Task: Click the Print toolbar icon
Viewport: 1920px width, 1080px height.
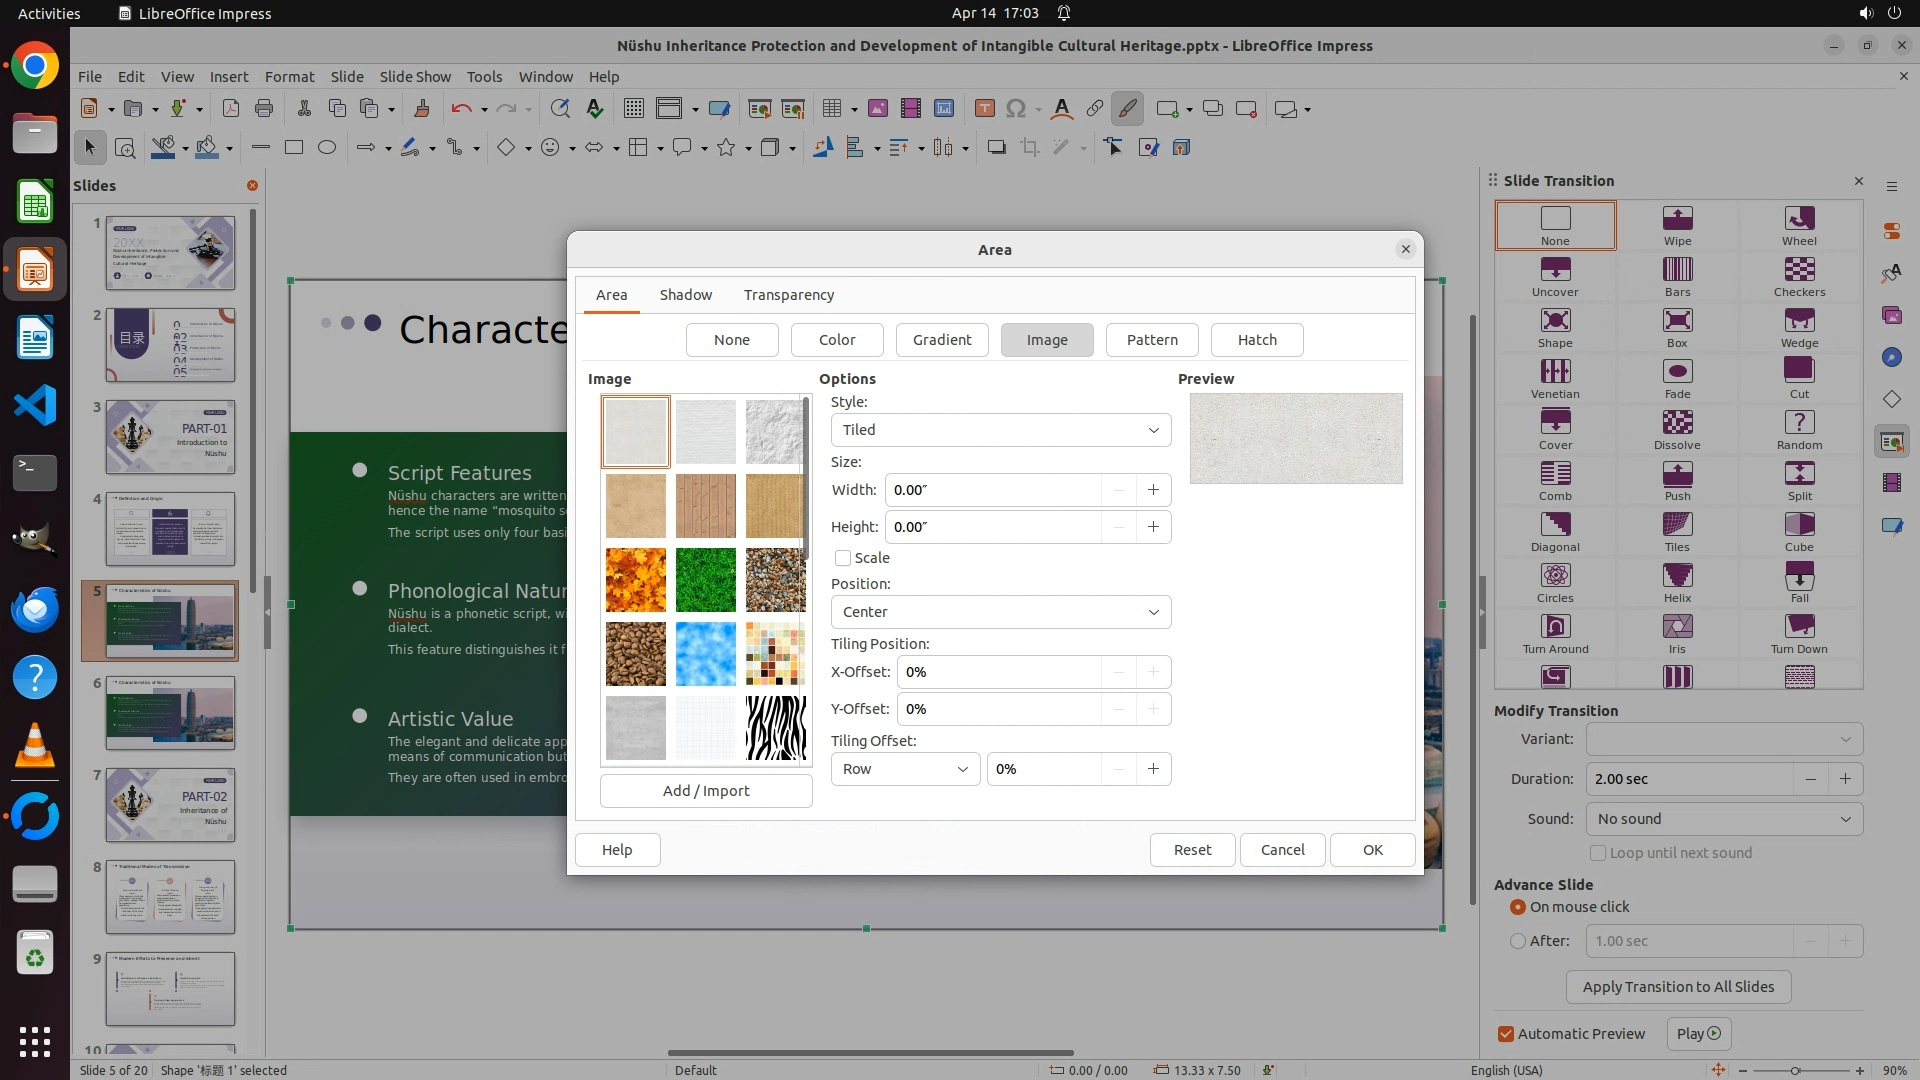Action: 264,109
